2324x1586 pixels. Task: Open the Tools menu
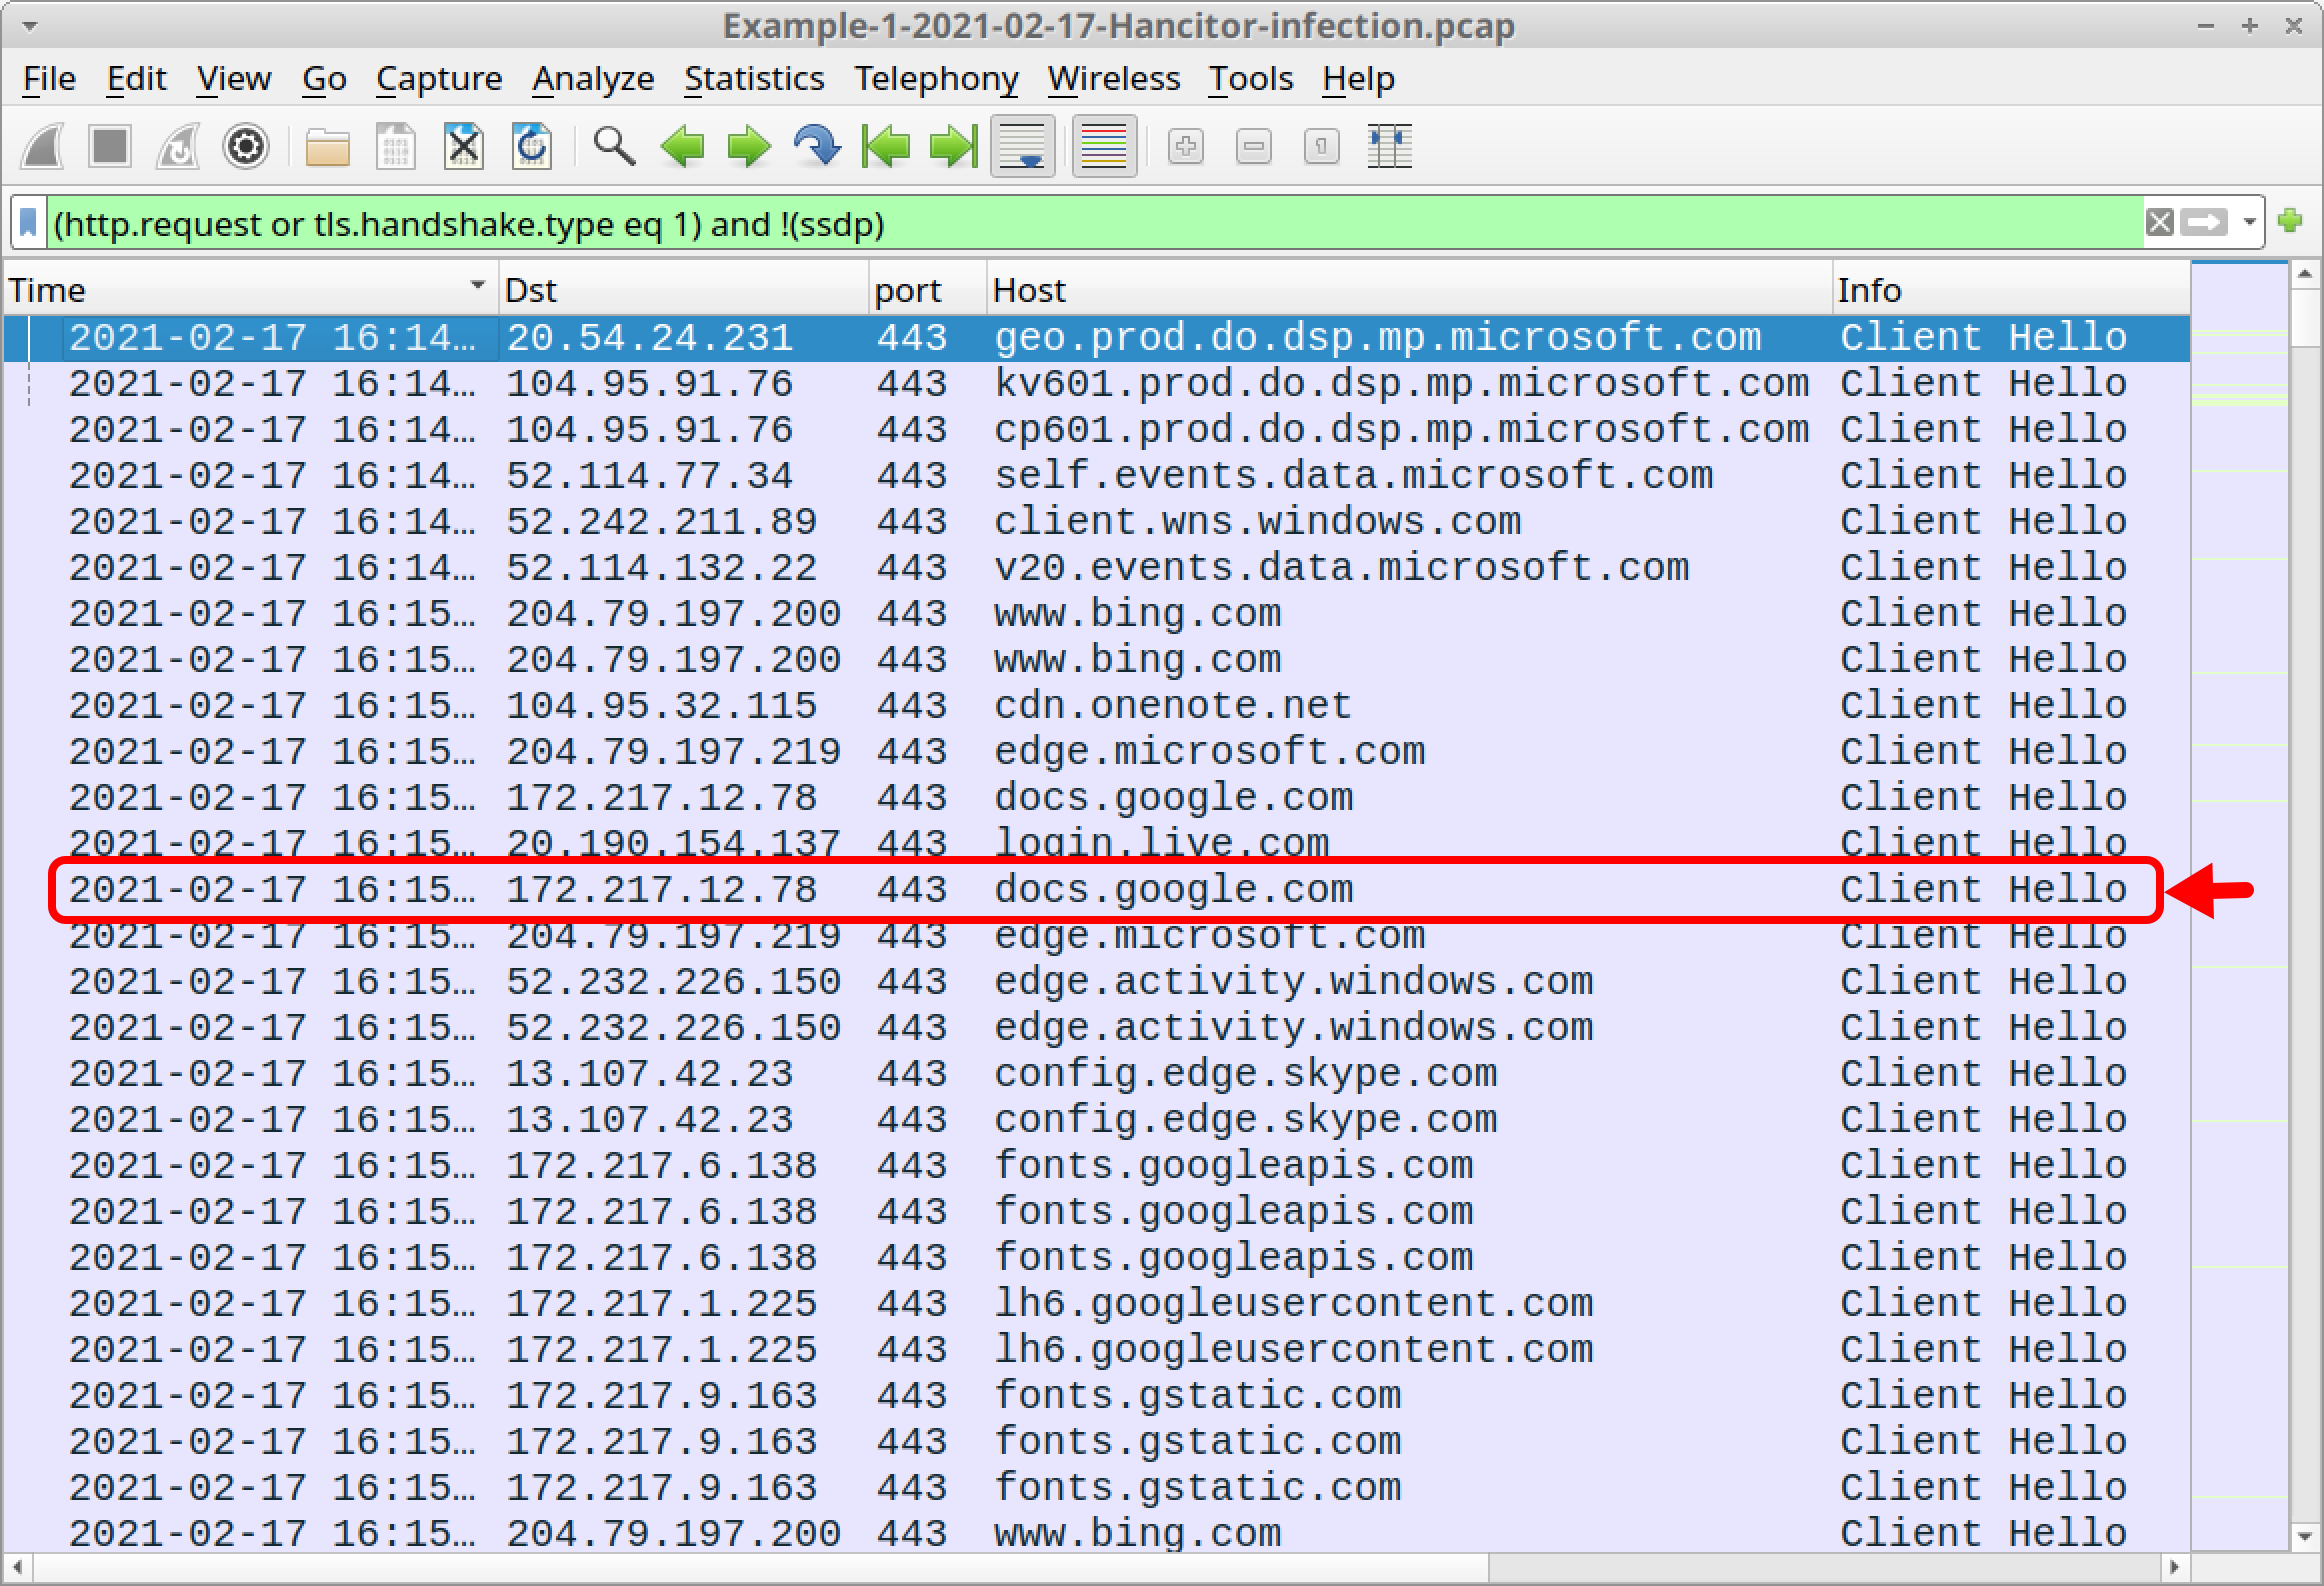click(x=1251, y=78)
